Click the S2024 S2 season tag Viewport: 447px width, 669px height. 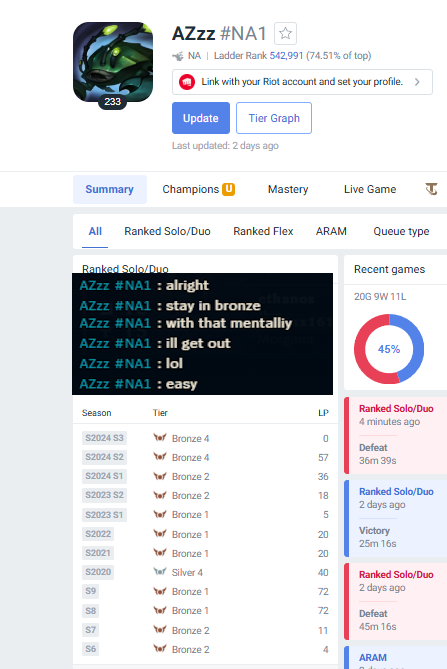(104, 457)
